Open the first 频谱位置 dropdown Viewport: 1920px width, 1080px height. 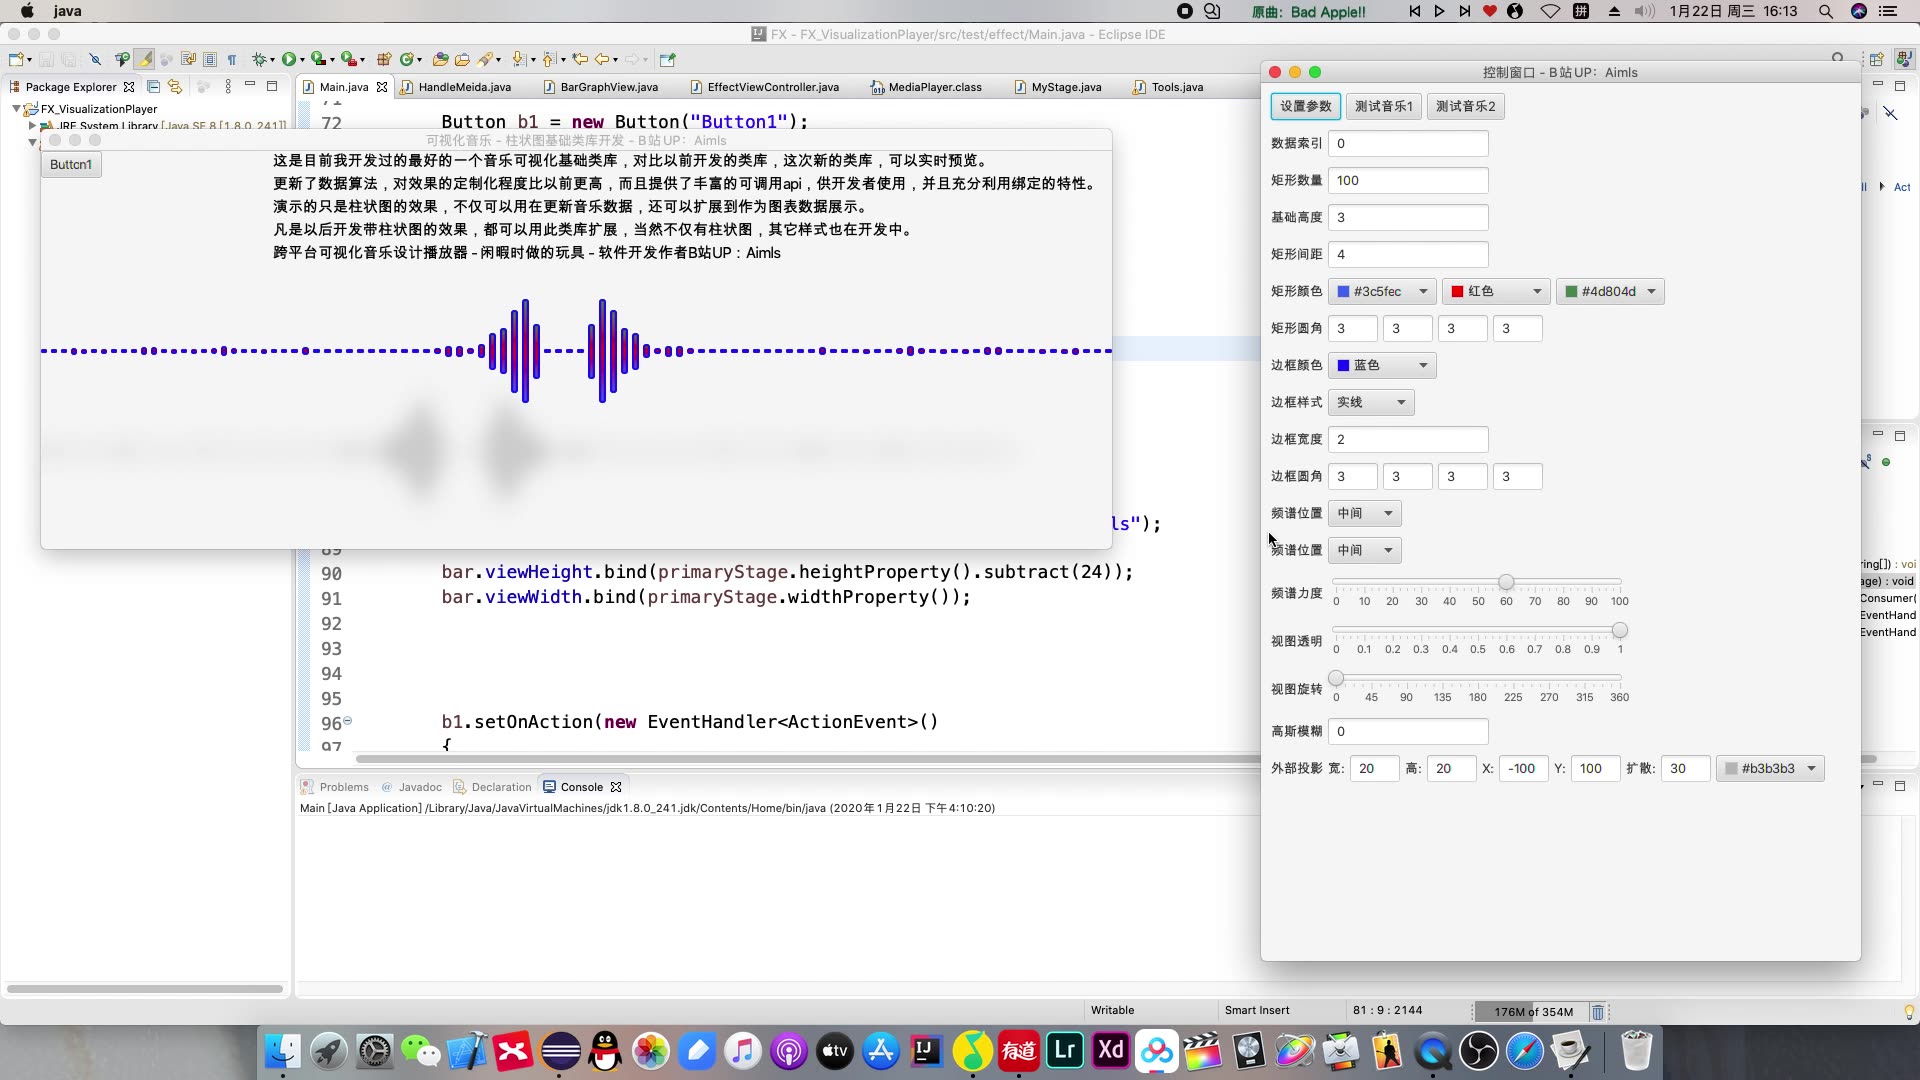pyautogui.click(x=1364, y=513)
